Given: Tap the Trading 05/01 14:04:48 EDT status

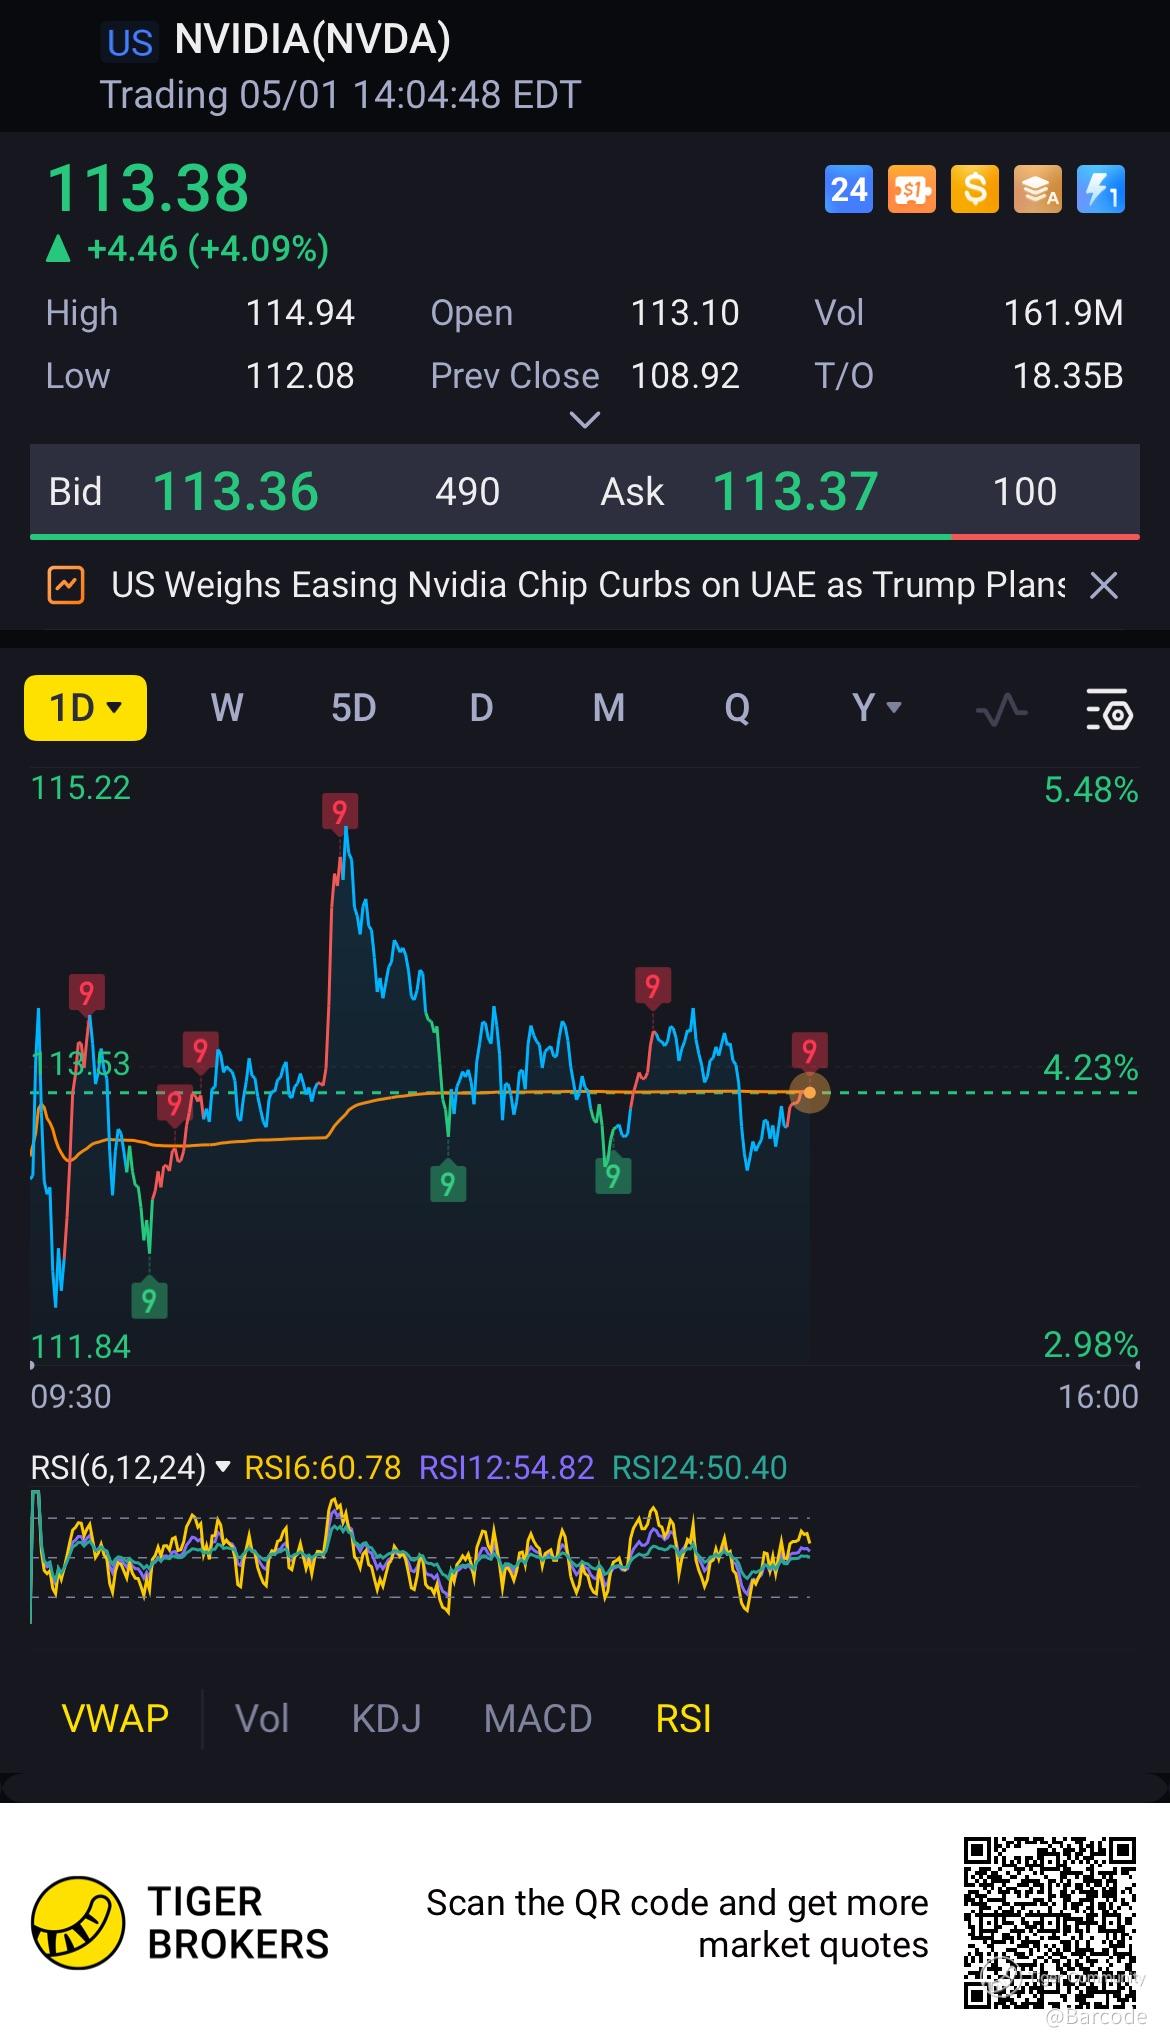Looking at the screenshot, I should pos(340,95).
